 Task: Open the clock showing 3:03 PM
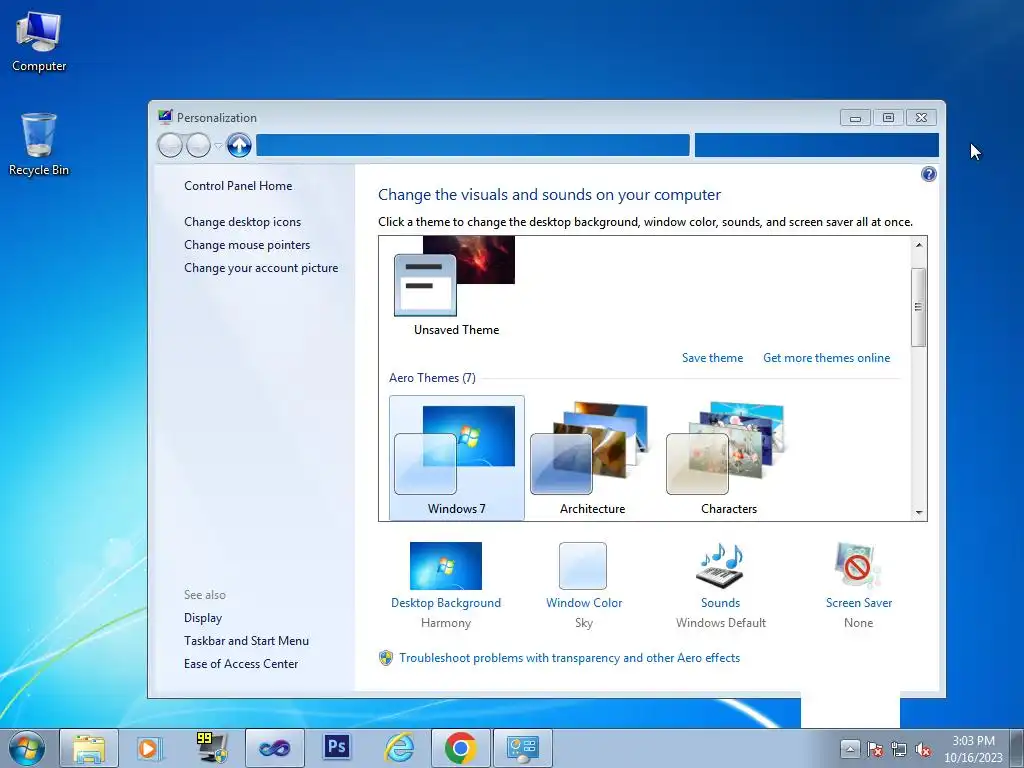tap(973, 749)
